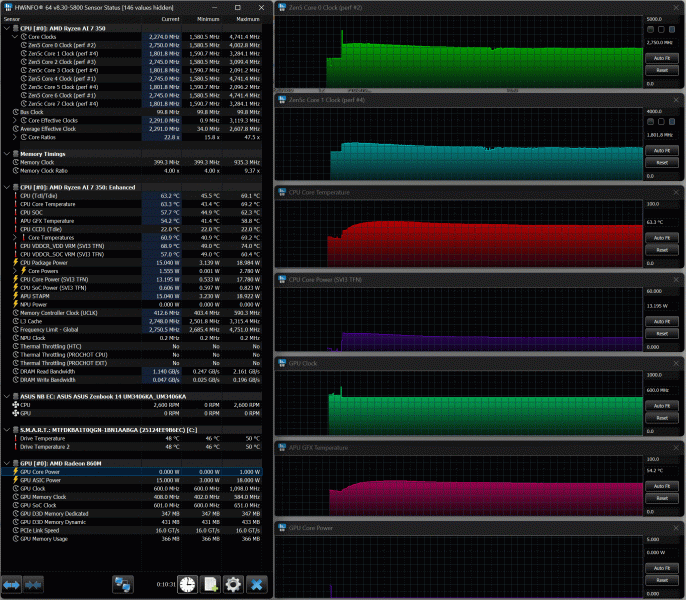Collapse the S.M.A.R.T. drive group

point(7,430)
